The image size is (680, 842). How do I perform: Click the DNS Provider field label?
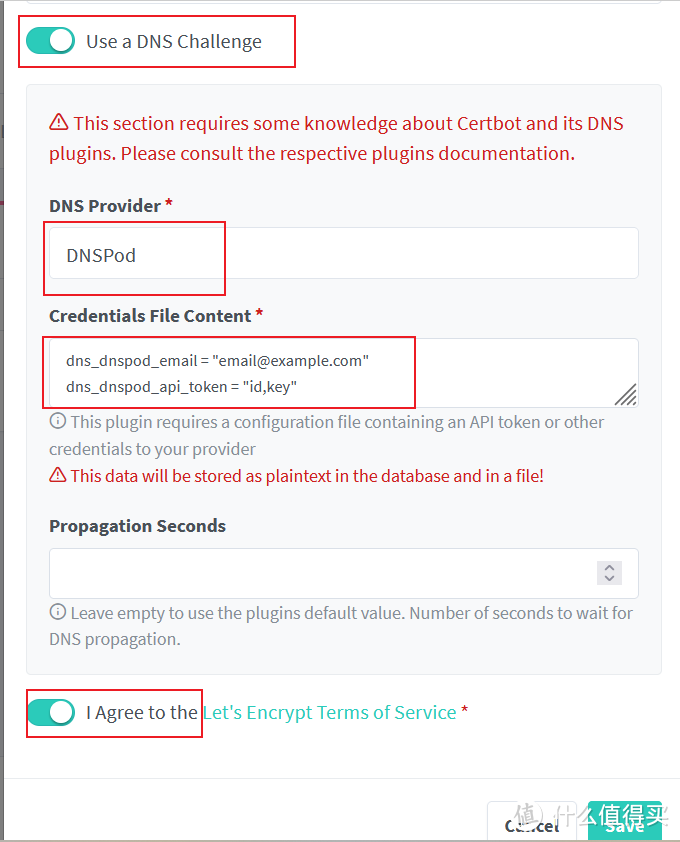click(105, 205)
